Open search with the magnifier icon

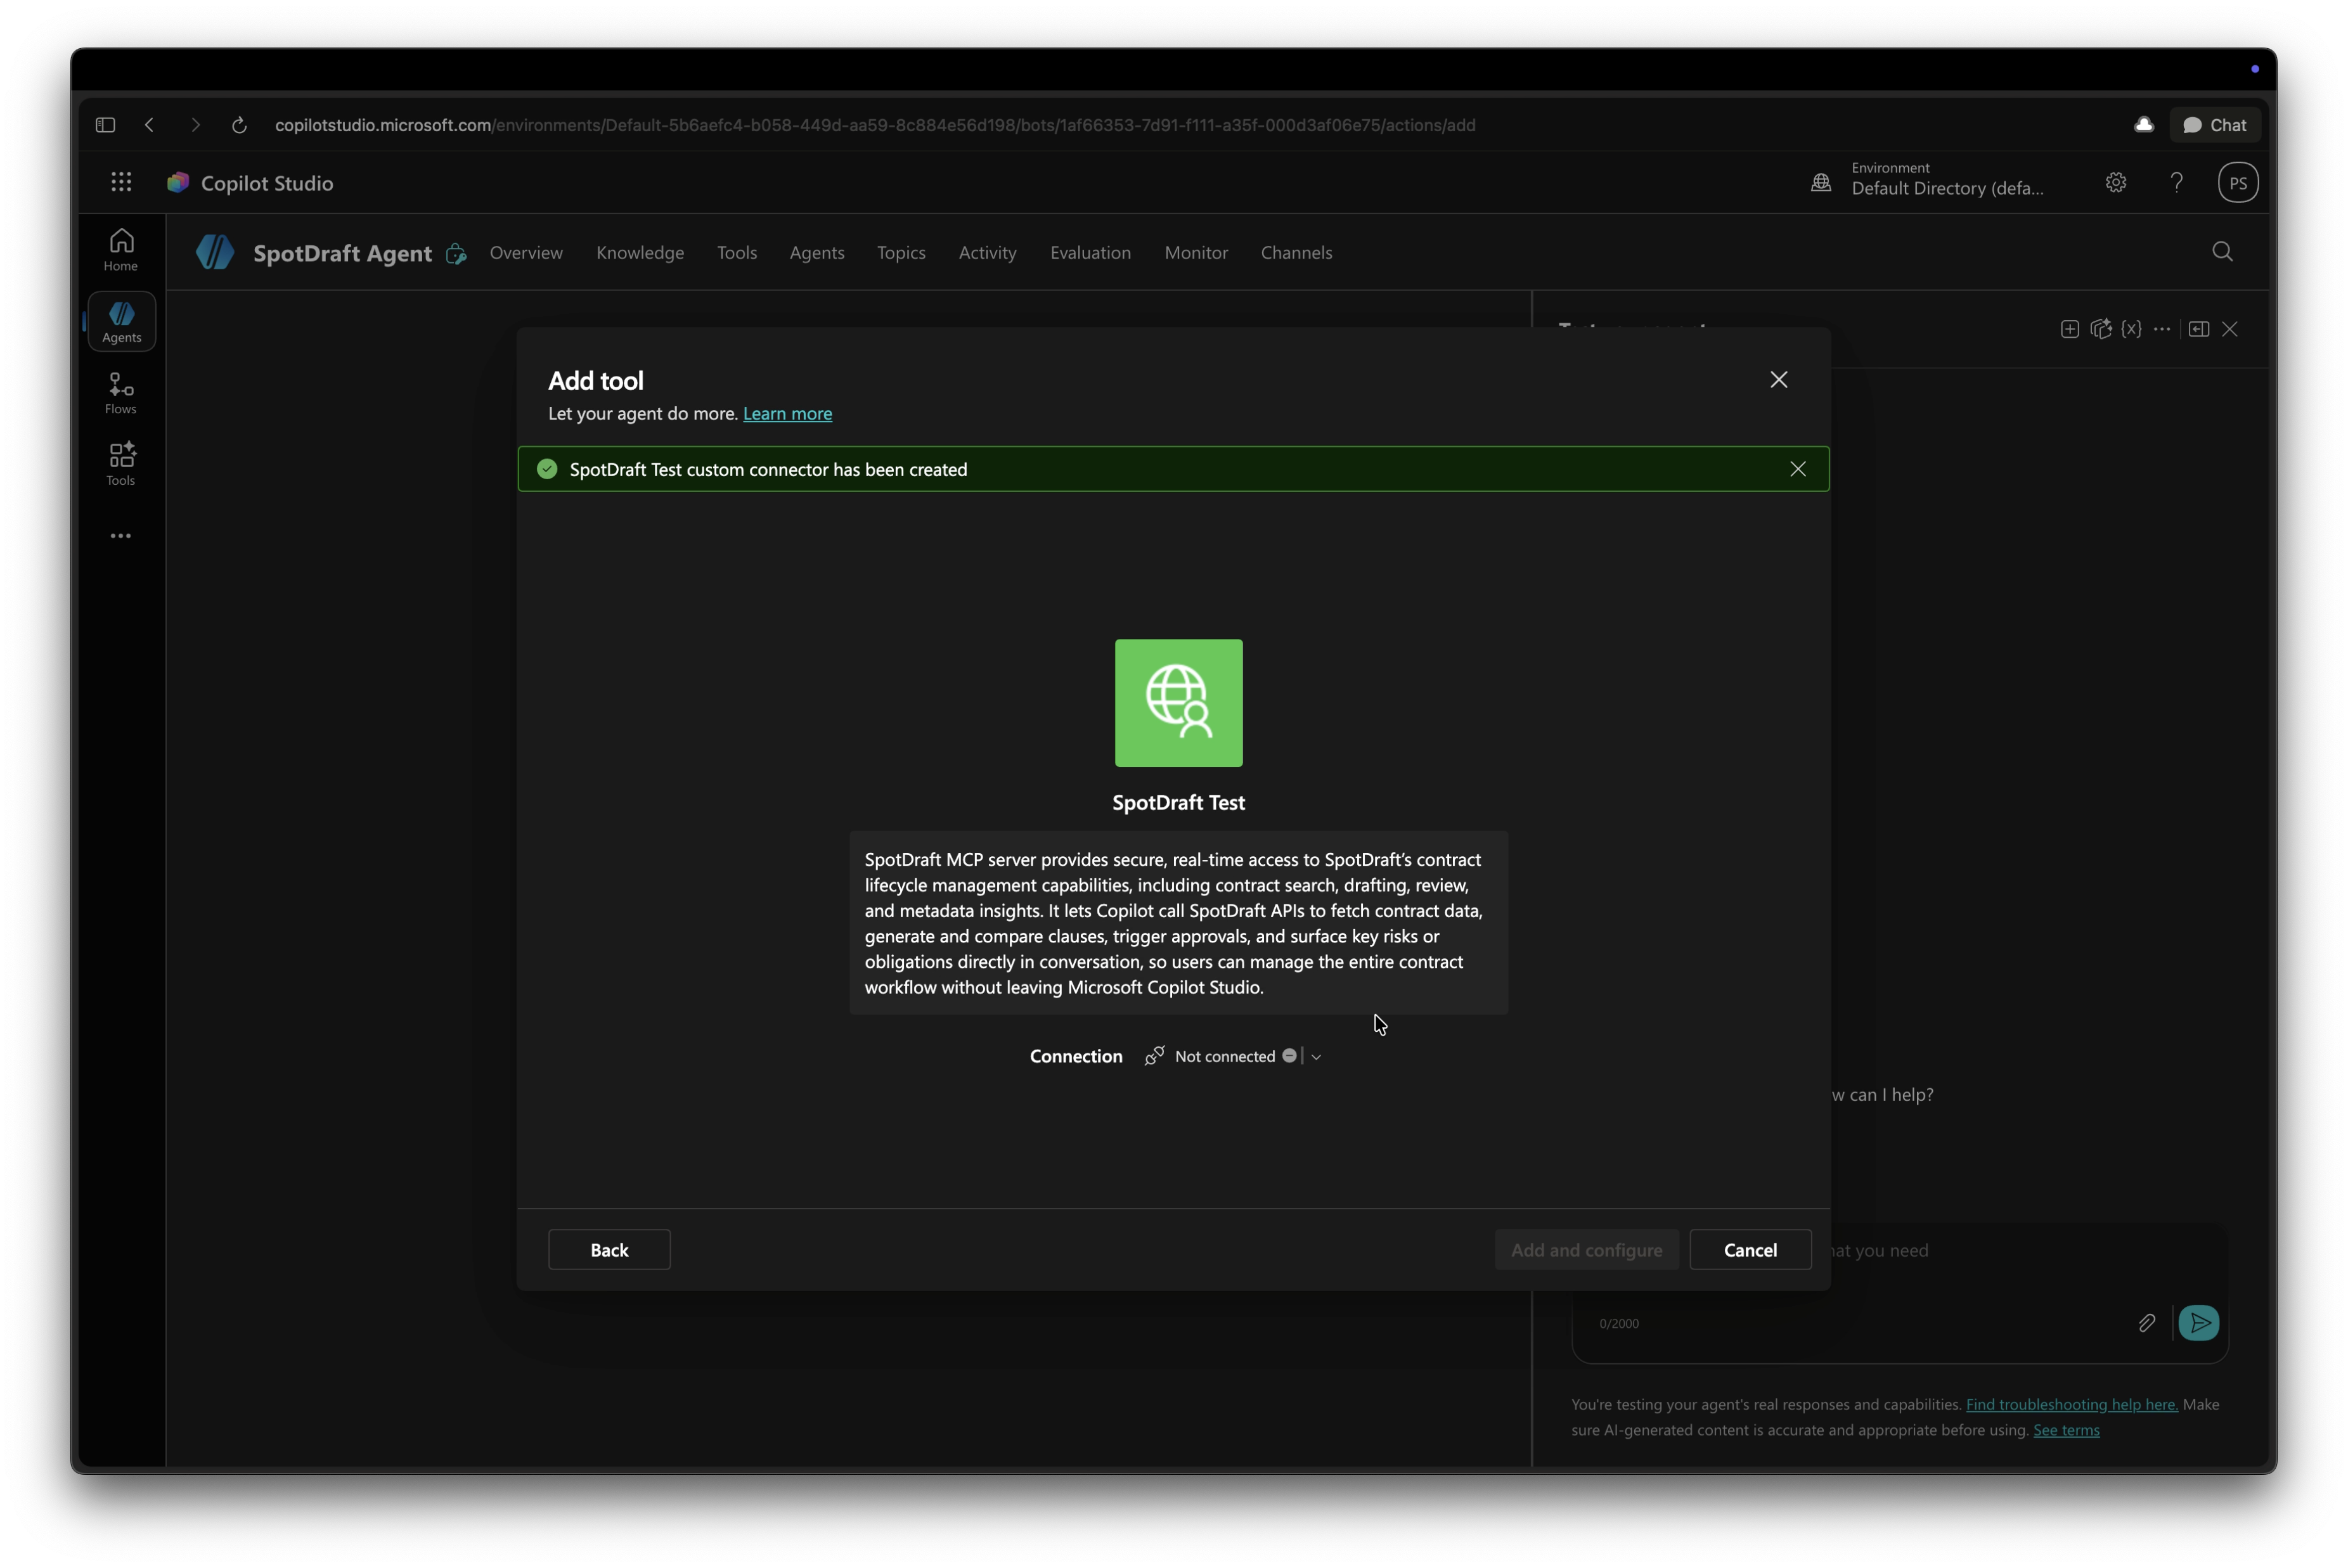click(x=2222, y=252)
